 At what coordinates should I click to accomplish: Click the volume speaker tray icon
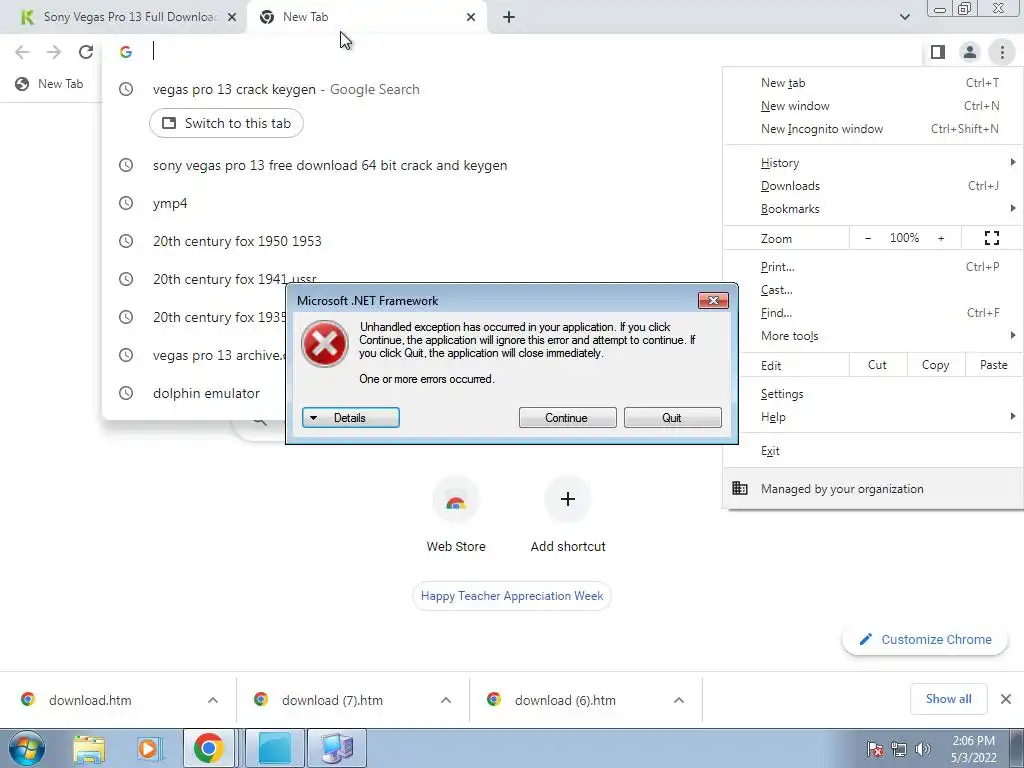923,749
